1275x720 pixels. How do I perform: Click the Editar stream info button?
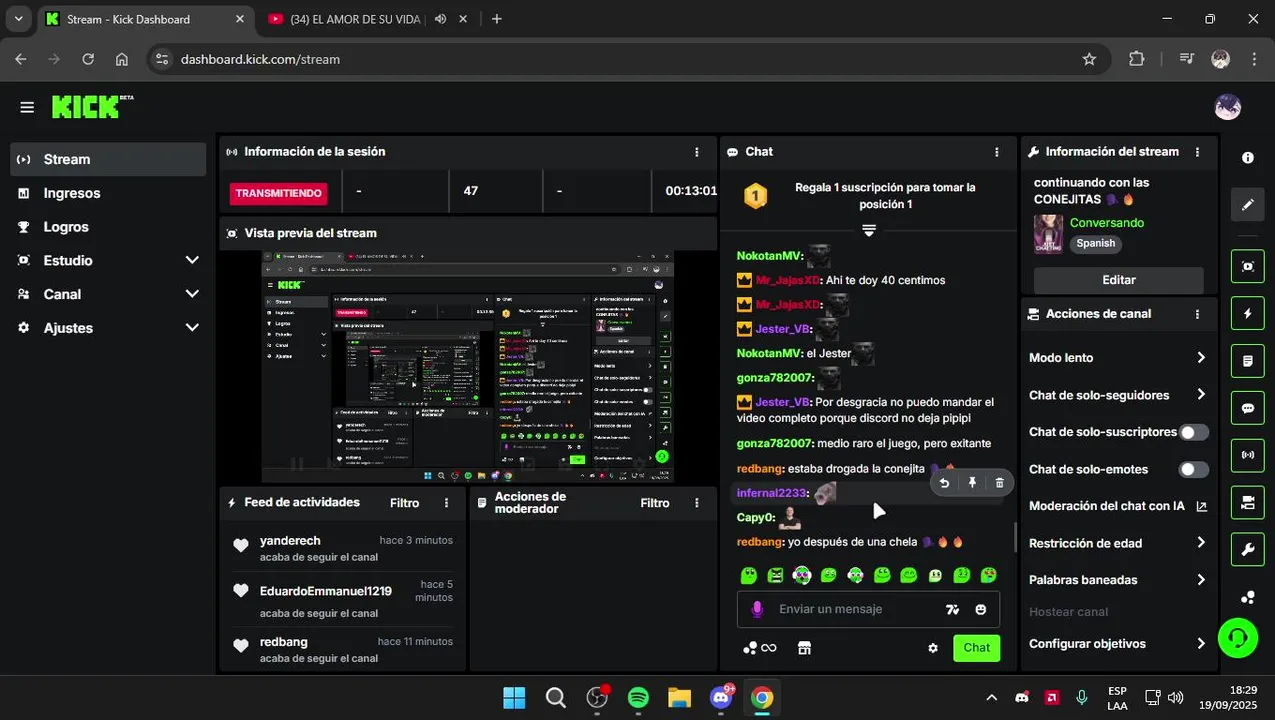pos(1118,280)
